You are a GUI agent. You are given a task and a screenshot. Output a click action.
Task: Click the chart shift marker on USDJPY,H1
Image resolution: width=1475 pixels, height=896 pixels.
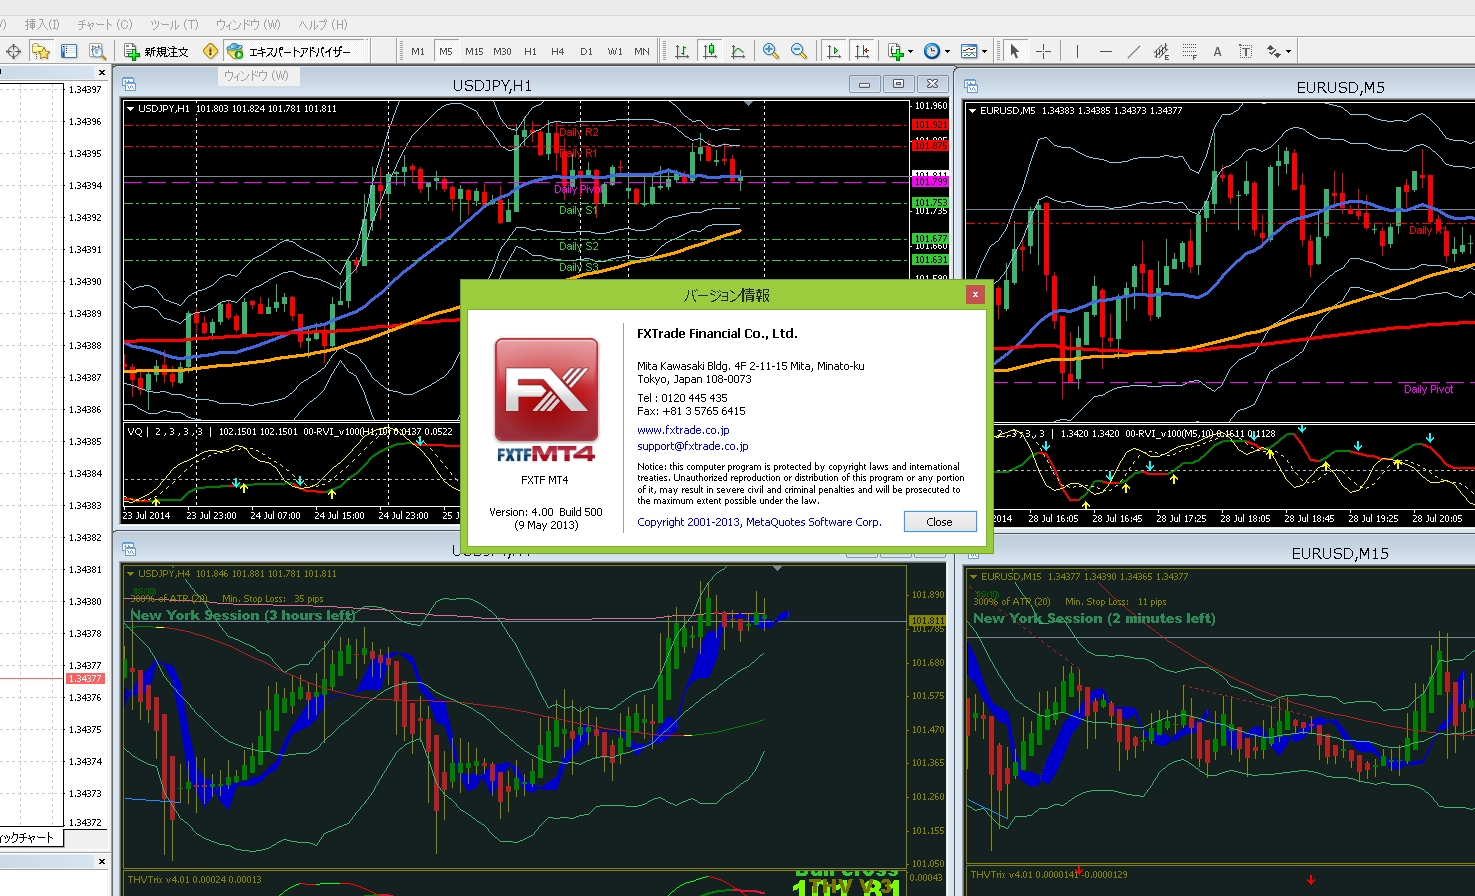[x=749, y=103]
